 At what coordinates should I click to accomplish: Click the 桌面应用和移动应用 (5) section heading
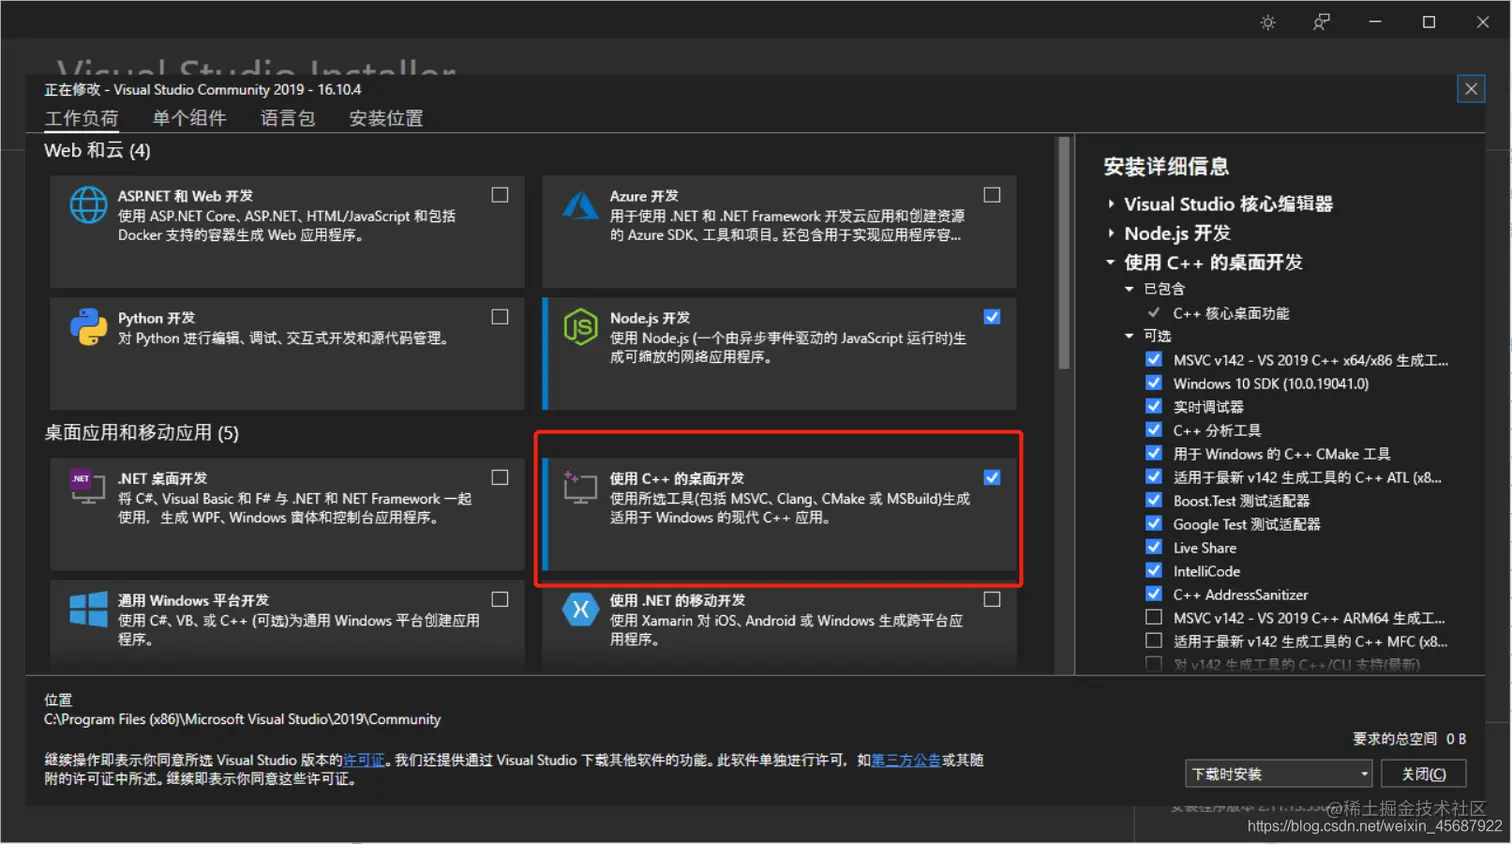click(141, 433)
